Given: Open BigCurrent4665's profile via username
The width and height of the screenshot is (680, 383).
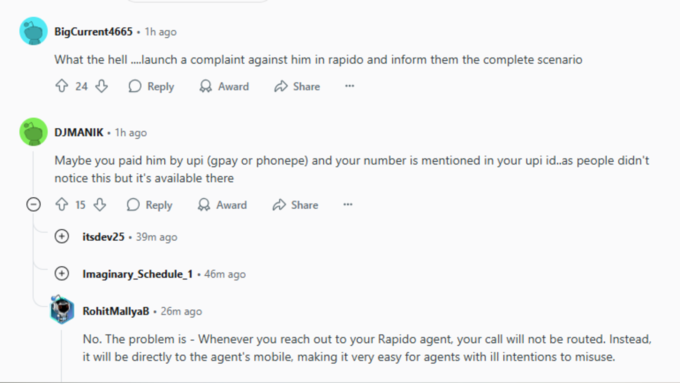Looking at the screenshot, I should [93, 32].
